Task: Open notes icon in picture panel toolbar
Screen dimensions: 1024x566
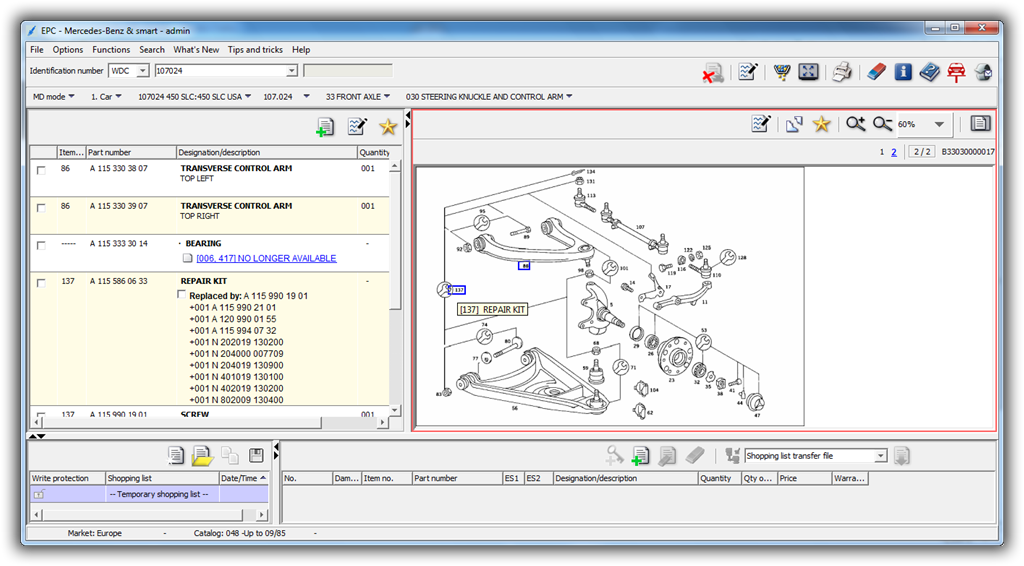Action: [761, 123]
